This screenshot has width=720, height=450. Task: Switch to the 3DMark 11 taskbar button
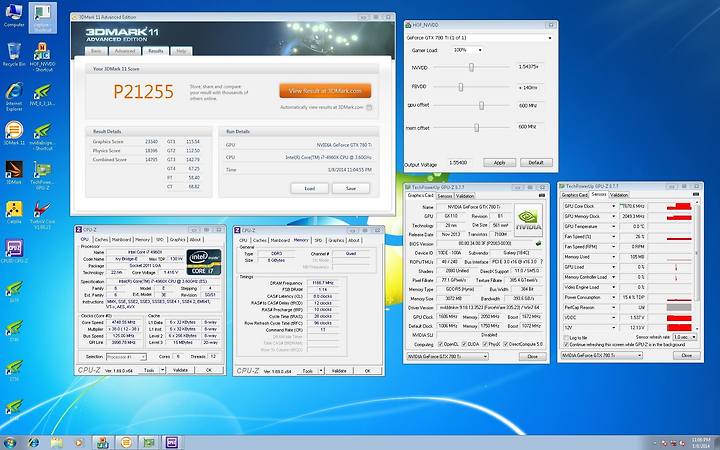(126, 443)
